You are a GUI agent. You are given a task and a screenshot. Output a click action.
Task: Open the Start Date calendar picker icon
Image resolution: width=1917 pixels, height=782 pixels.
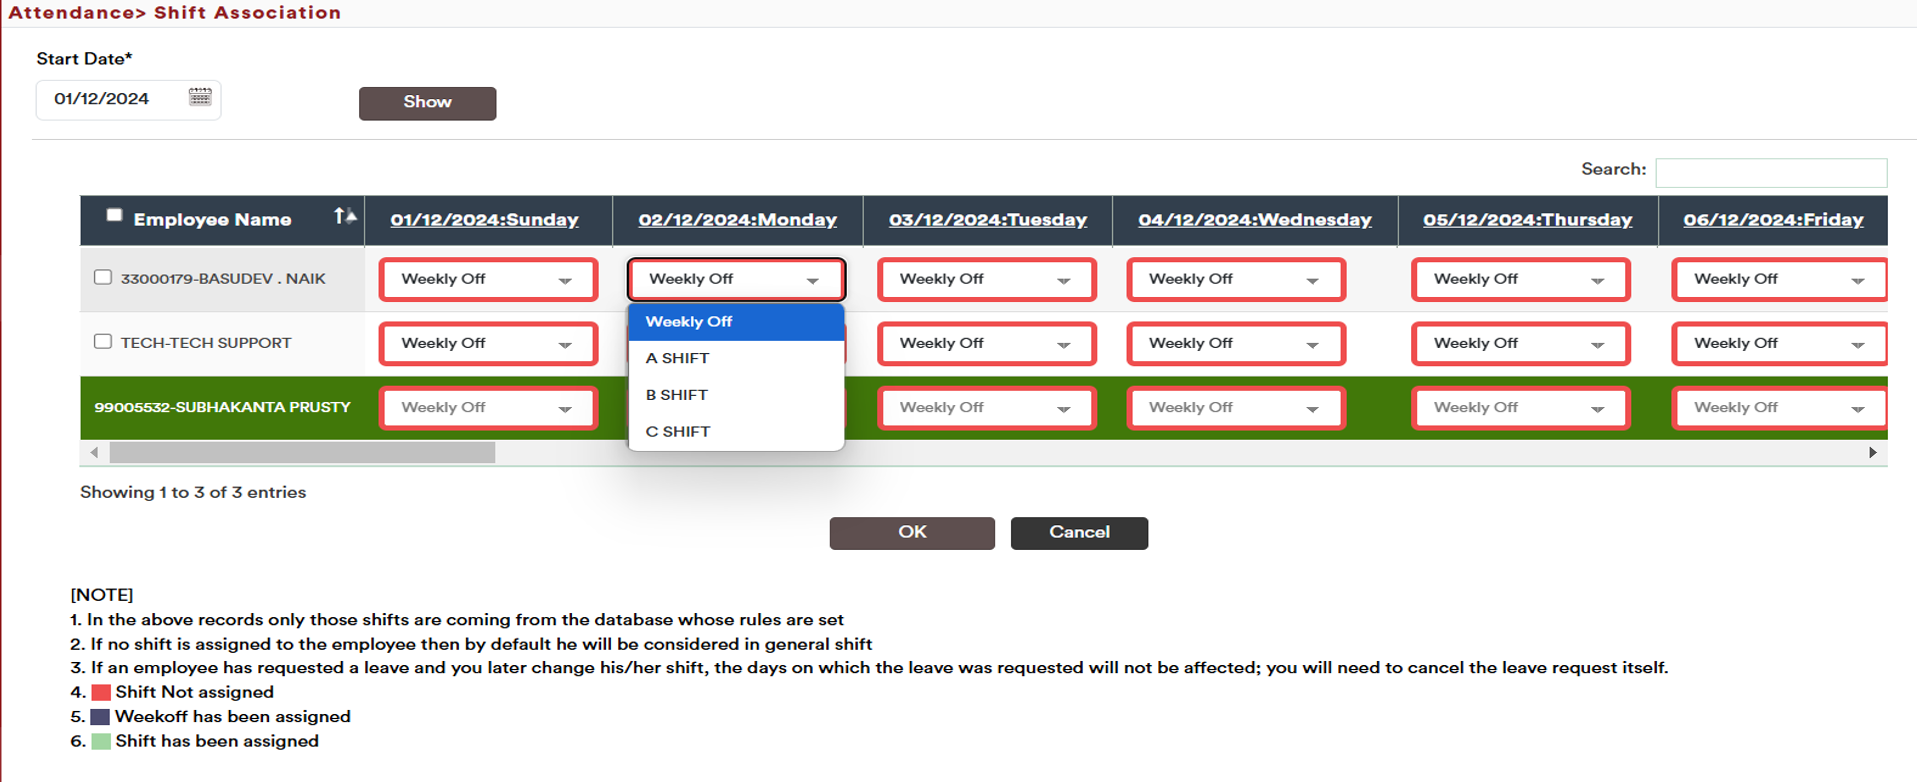200,97
